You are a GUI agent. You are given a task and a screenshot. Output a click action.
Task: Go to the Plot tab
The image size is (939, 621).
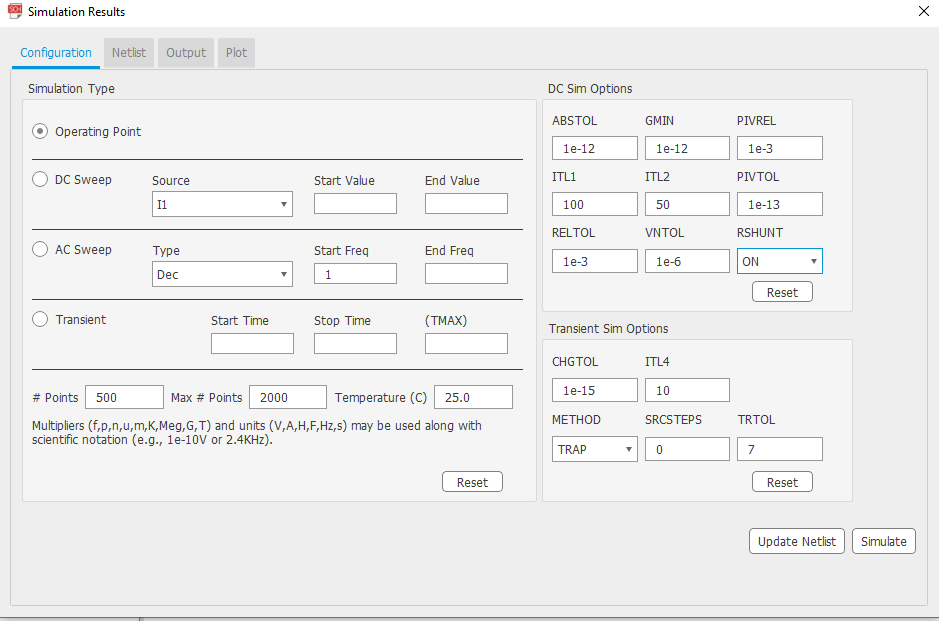click(236, 53)
